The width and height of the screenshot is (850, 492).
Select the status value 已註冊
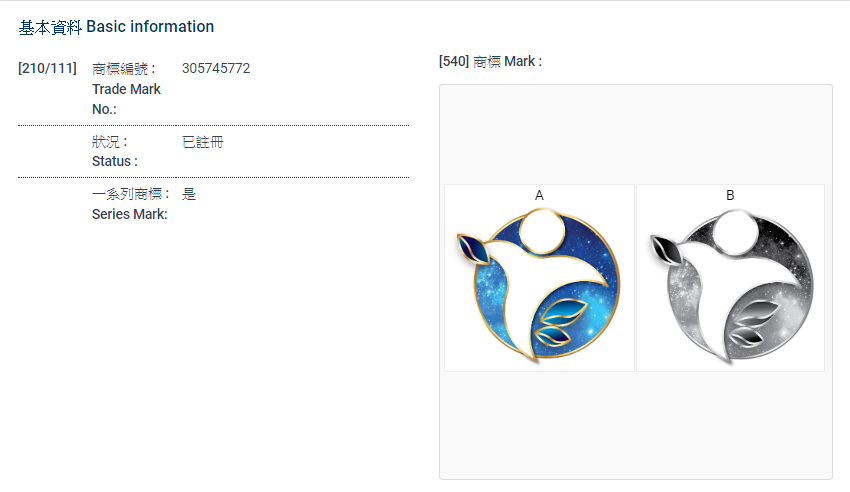coord(203,143)
